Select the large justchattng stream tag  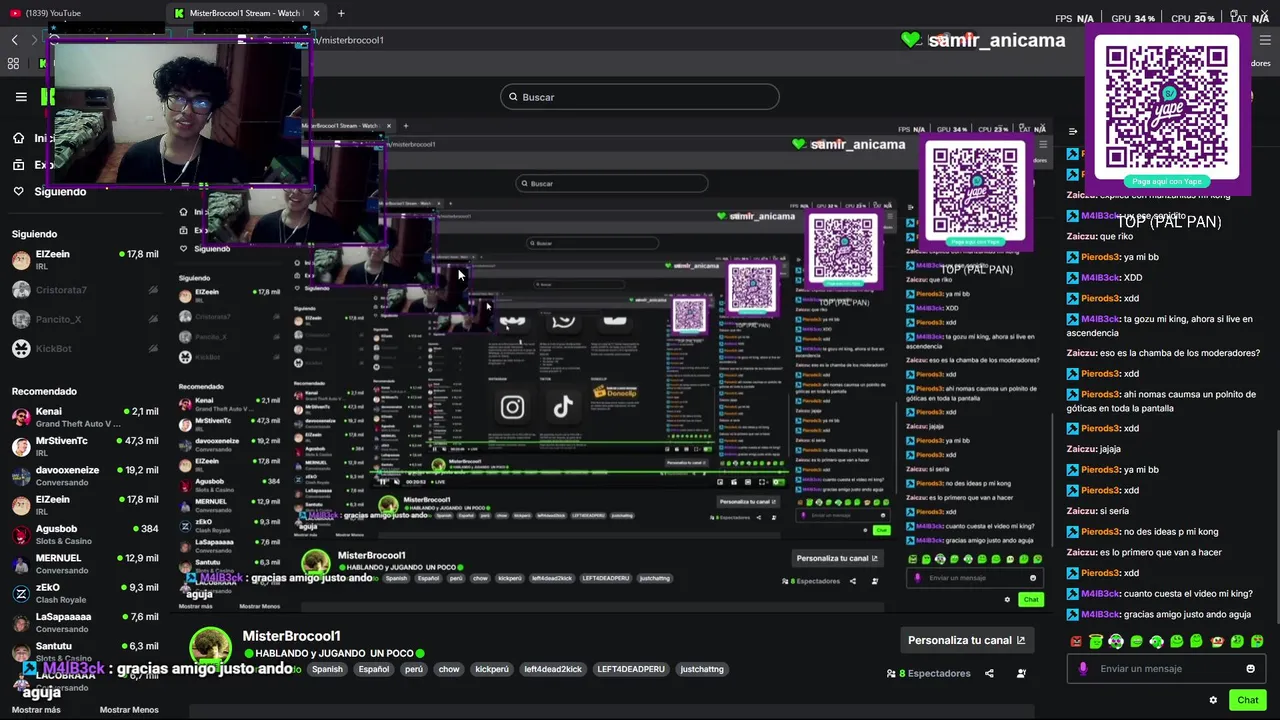702,669
